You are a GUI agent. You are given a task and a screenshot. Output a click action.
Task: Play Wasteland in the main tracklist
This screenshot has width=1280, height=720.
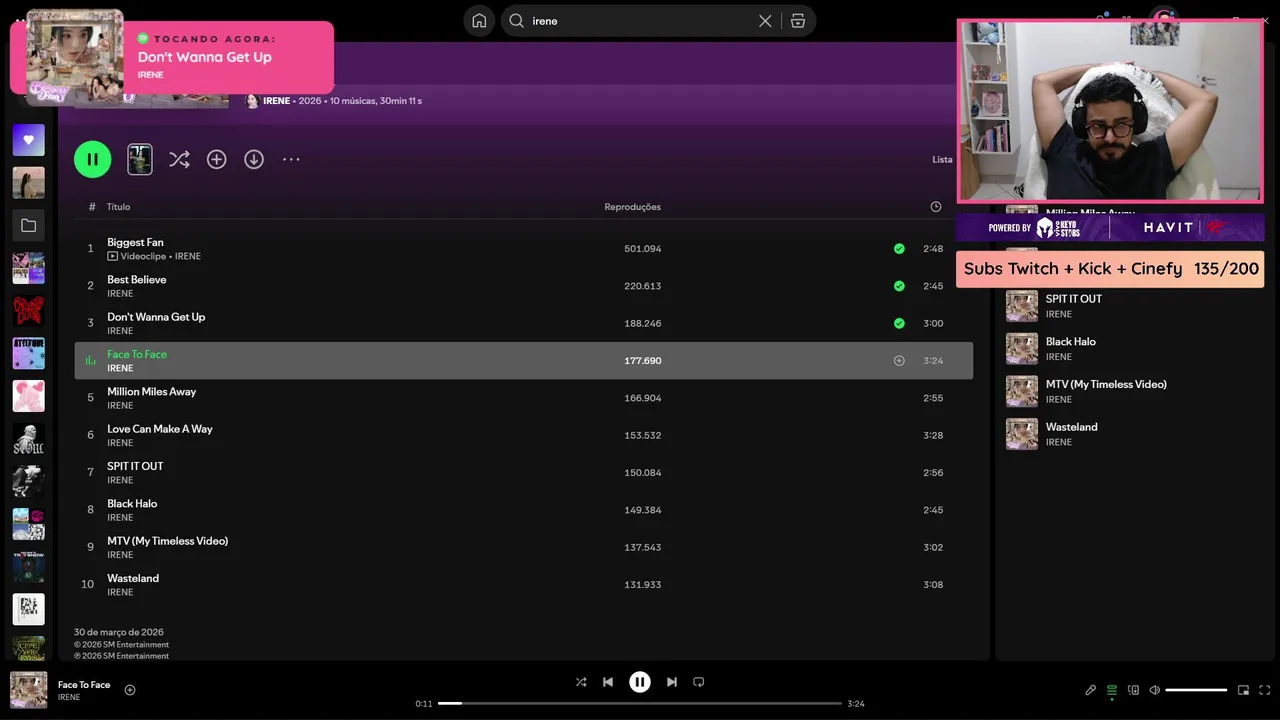pyautogui.click(x=133, y=578)
